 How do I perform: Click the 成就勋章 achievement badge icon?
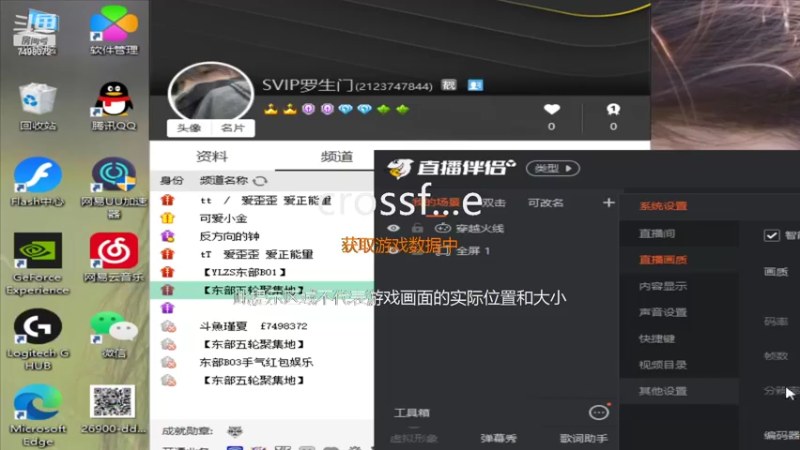click(x=235, y=432)
